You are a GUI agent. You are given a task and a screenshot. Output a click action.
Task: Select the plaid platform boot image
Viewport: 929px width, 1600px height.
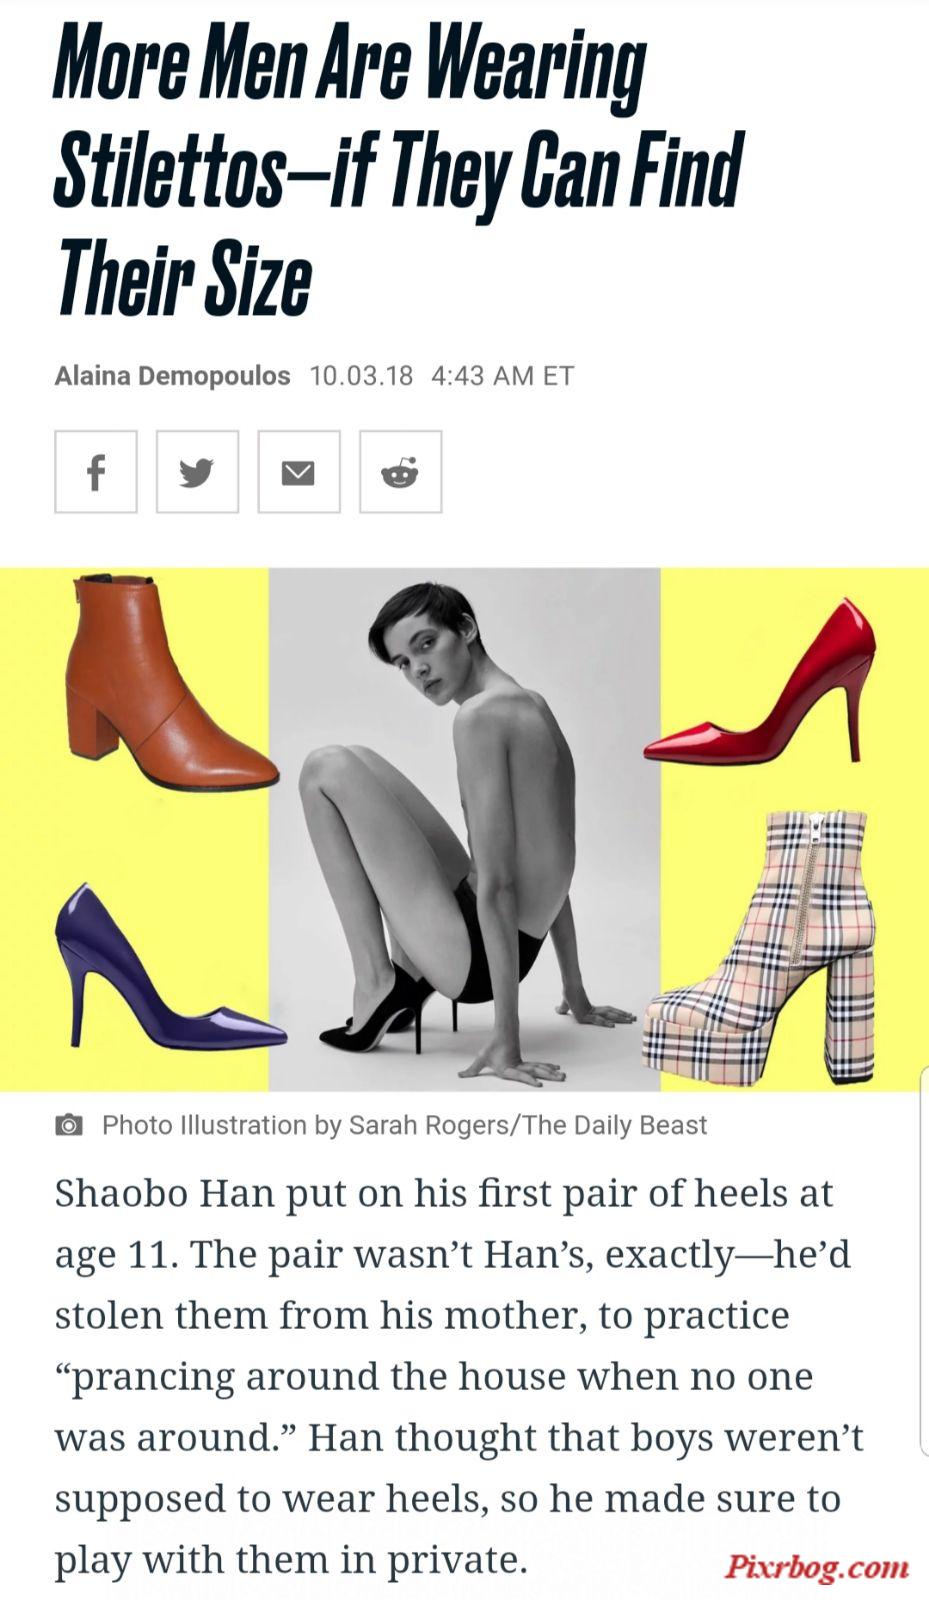(x=760, y=948)
